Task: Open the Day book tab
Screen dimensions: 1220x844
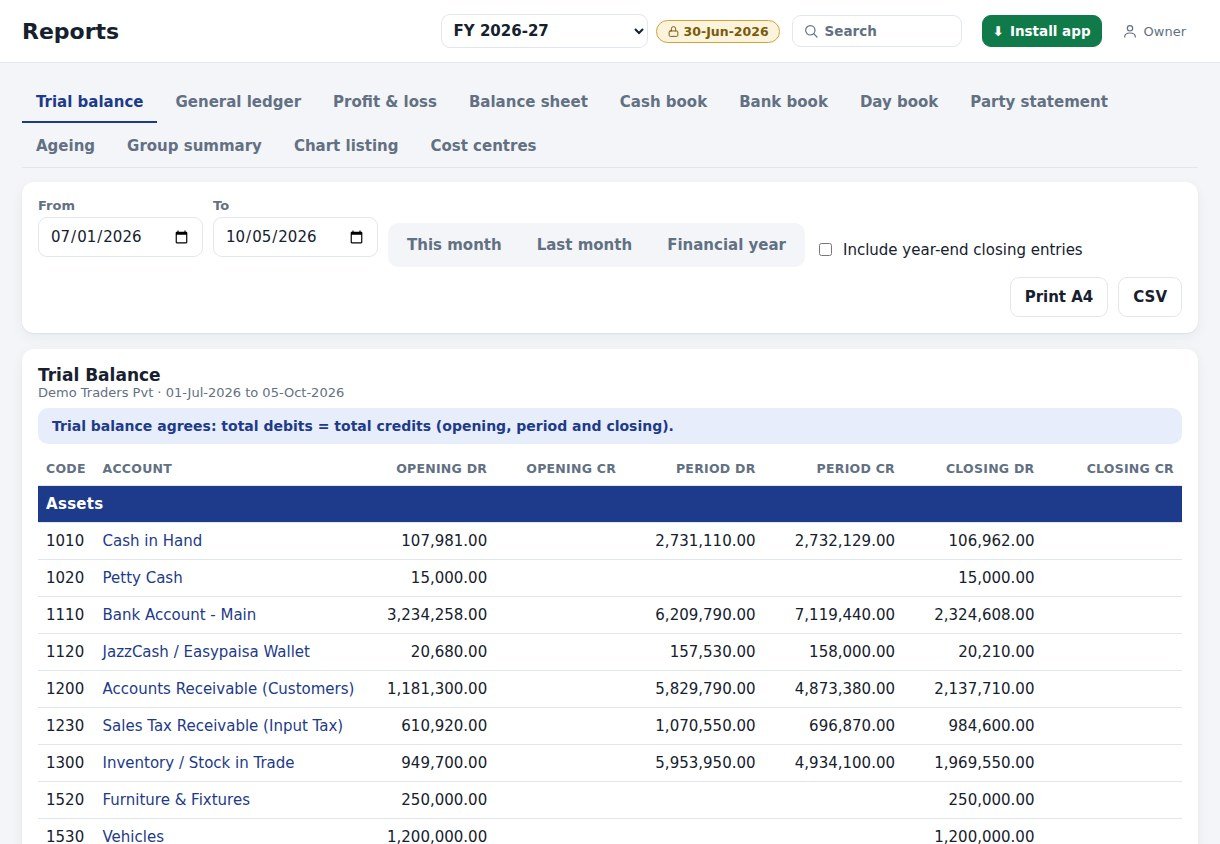Action: coord(899,101)
